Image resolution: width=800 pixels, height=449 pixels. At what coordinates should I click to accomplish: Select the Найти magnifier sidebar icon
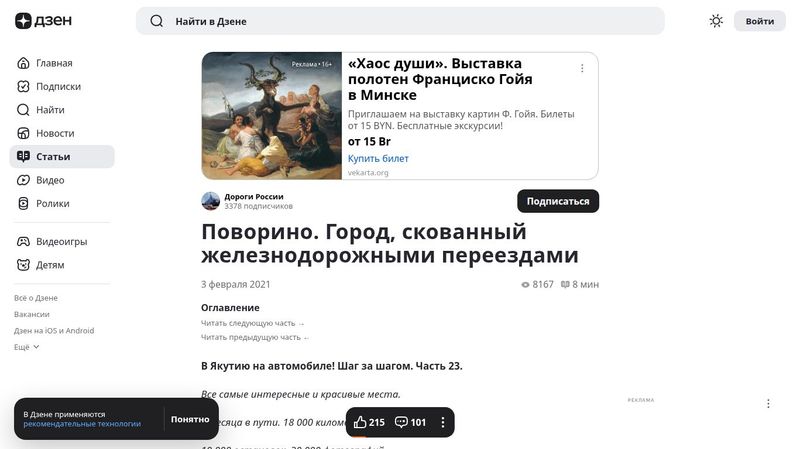point(23,110)
